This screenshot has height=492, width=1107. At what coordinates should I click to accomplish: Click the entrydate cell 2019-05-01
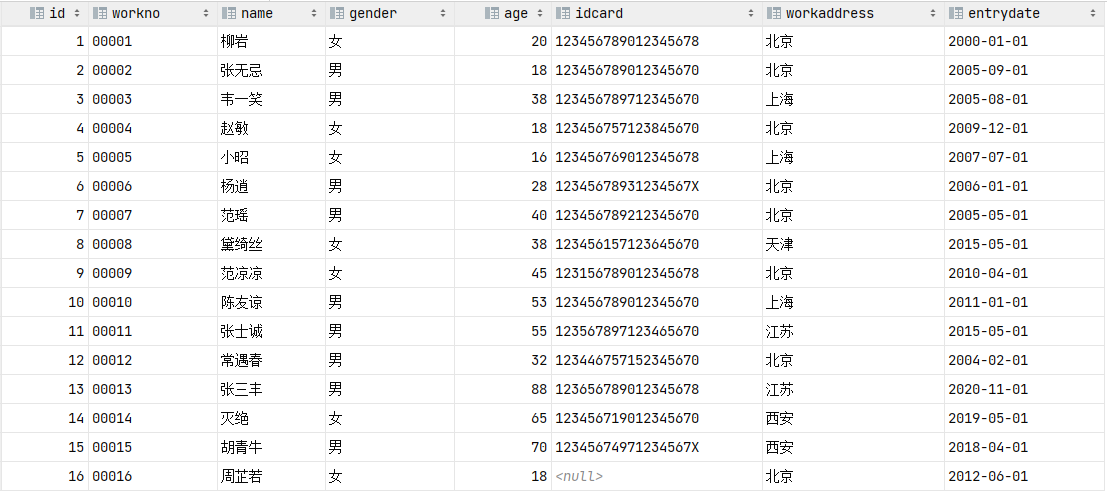[x=988, y=418]
